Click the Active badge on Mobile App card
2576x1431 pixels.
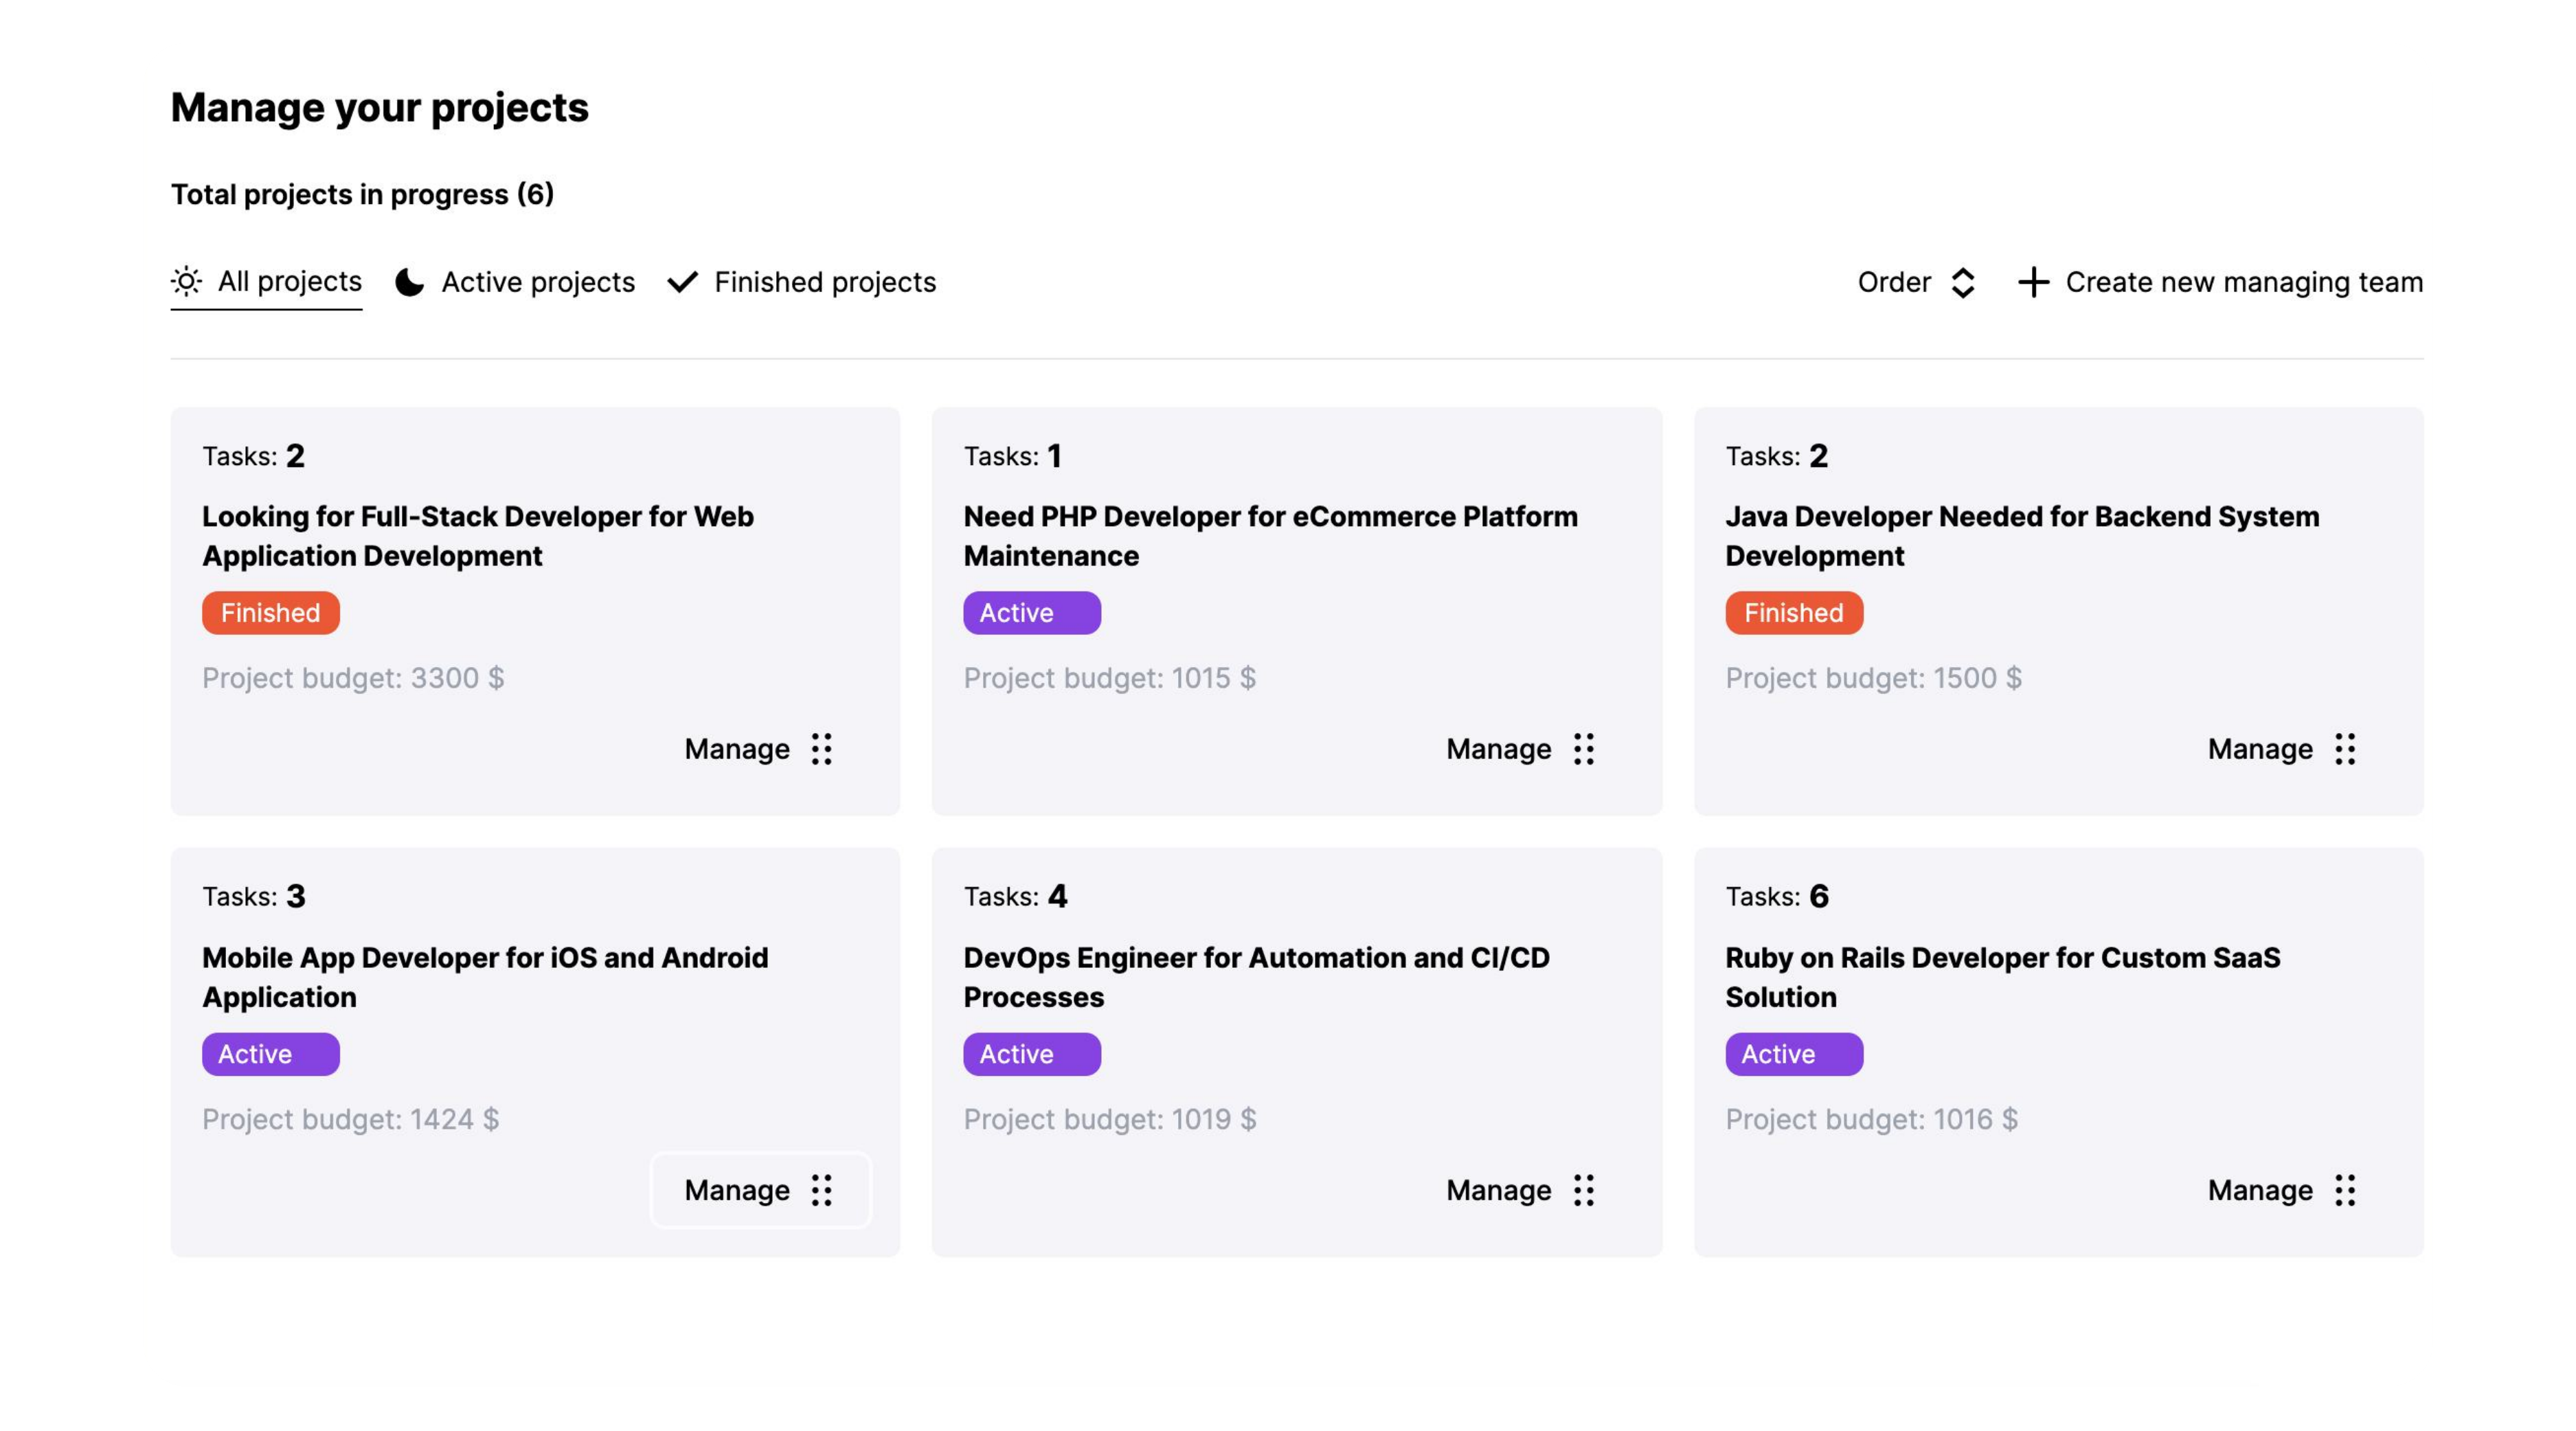point(271,1054)
